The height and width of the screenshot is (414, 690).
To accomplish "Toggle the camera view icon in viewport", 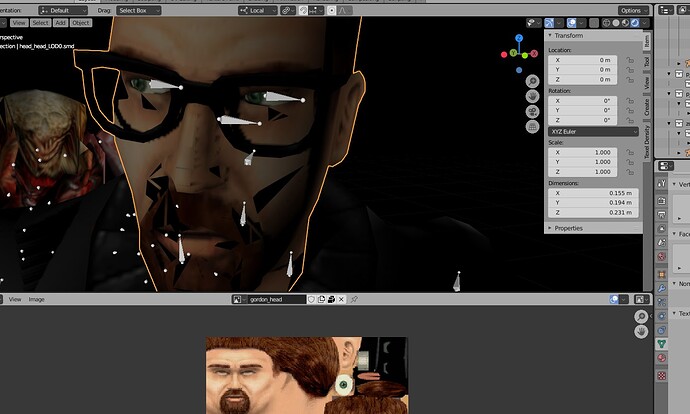I will (x=532, y=111).
